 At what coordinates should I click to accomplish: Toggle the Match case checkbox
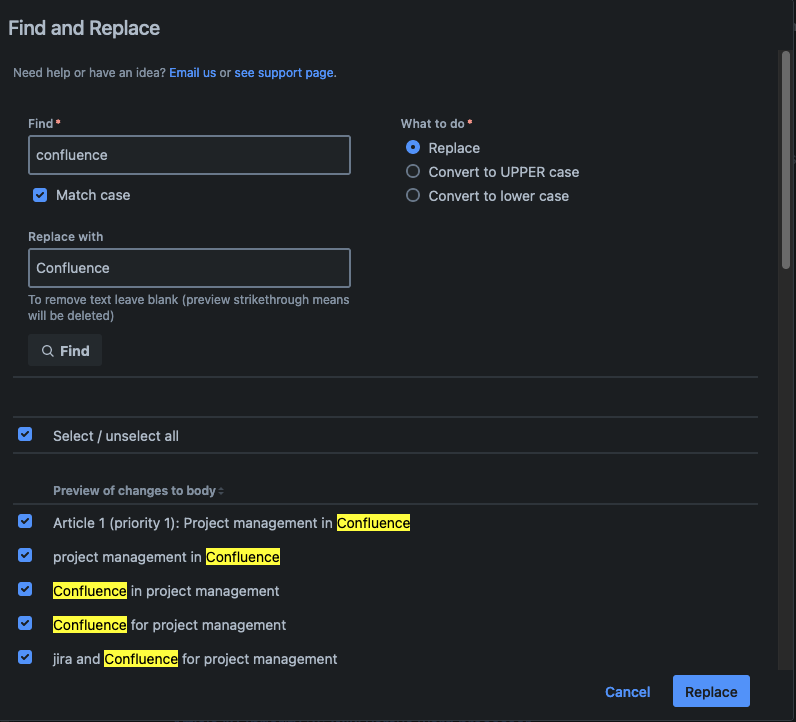click(x=40, y=195)
